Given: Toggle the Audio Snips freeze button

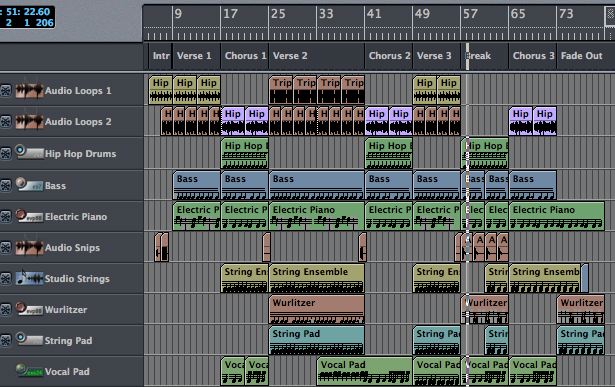Looking at the screenshot, I should [x=5, y=247].
